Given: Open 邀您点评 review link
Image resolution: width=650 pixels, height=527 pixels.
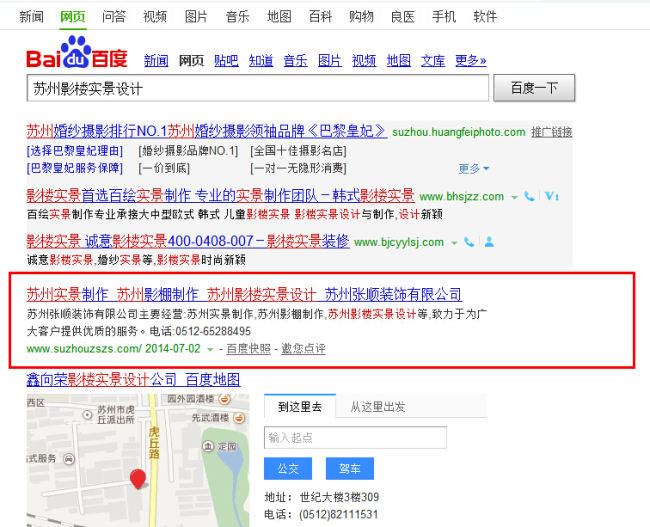Looking at the screenshot, I should tap(303, 349).
